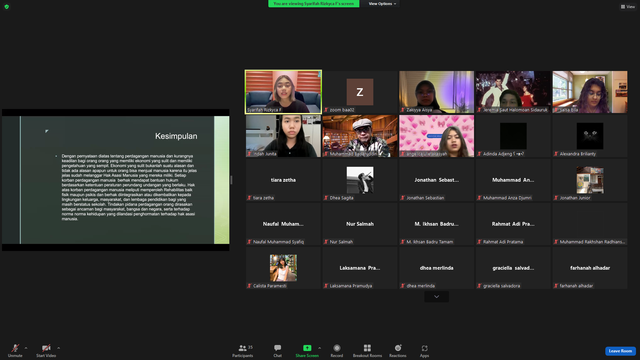Viewport: 640px width, 360px height.
Task: Click muted mic icon beside dhea merlinda label
Action: point(403,286)
